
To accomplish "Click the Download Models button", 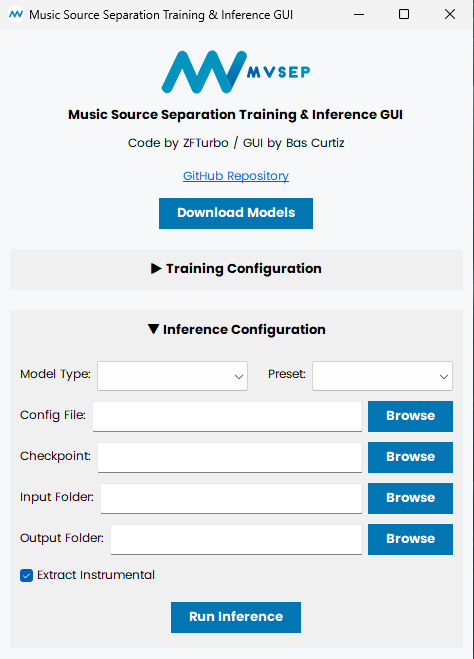I will click(x=236, y=213).
